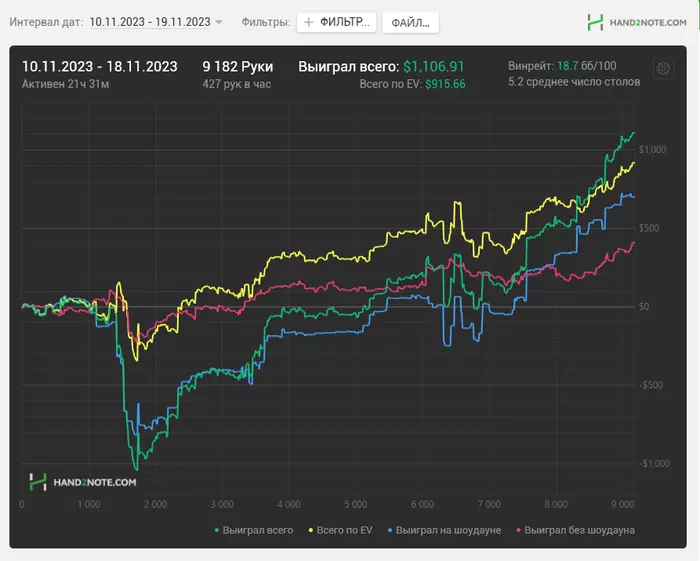This screenshot has width=700, height=561.
Task: Click the $0 y-axis label
Action: click(x=644, y=307)
